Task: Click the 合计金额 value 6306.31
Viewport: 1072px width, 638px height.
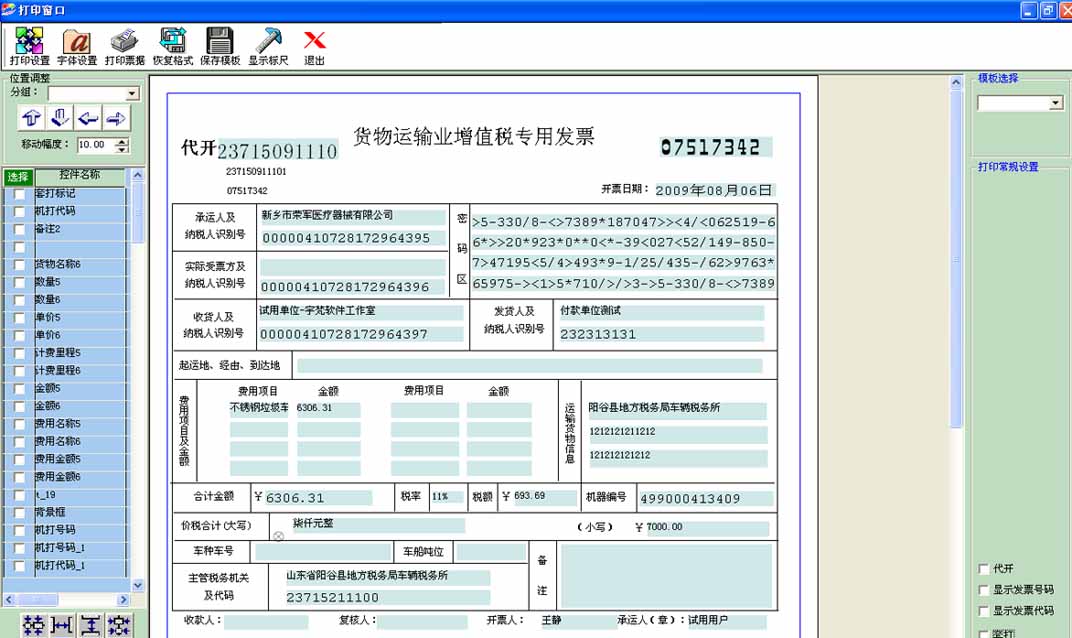Action: (317, 498)
